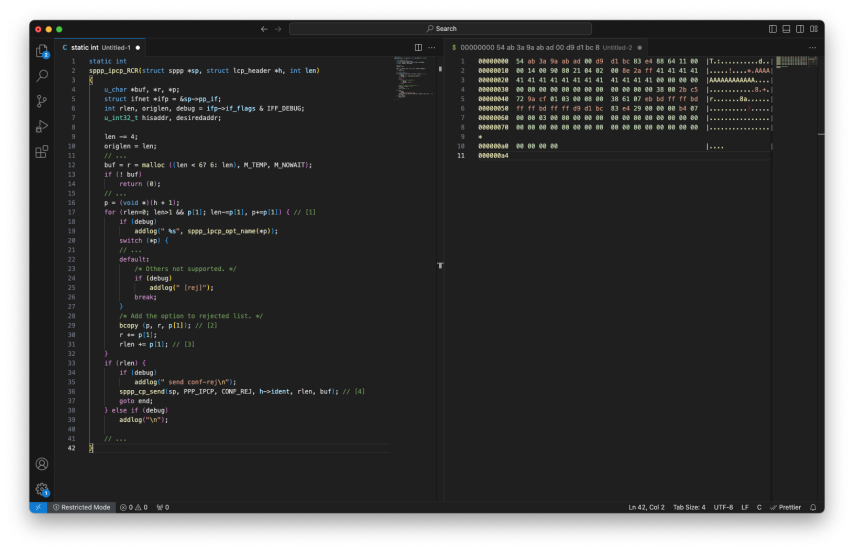Toggle the secondary side bar layout icon

tap(800, 29)
